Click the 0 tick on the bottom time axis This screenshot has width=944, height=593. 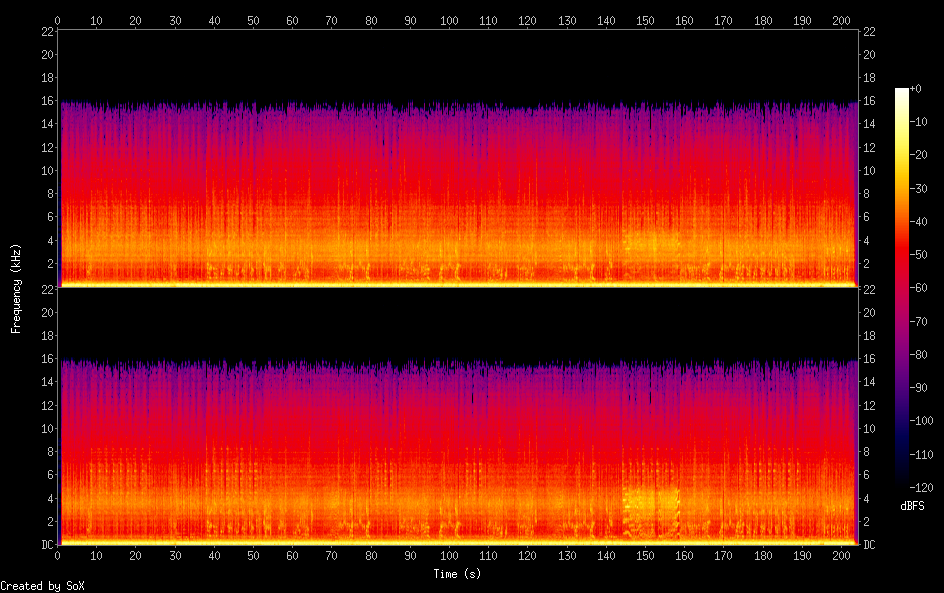click(58, 556)
